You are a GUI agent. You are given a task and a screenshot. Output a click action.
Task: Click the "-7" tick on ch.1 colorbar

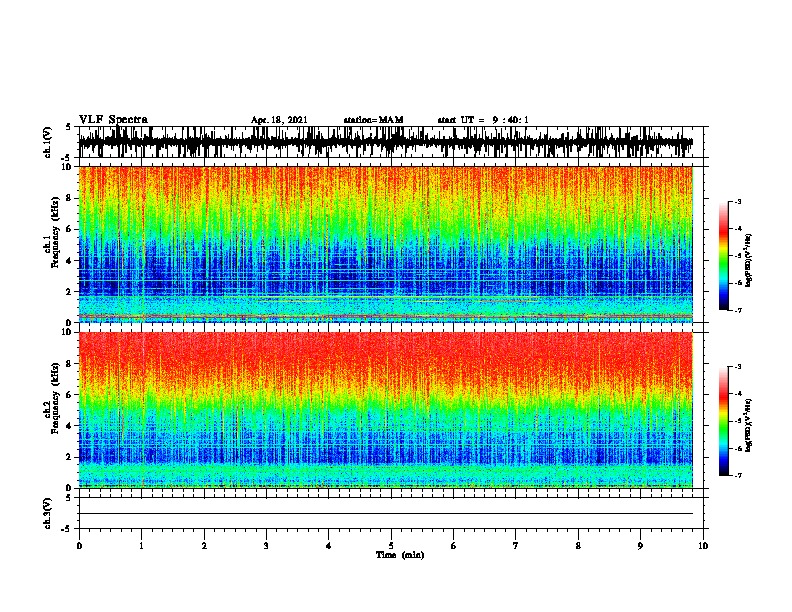click(738, 310)
